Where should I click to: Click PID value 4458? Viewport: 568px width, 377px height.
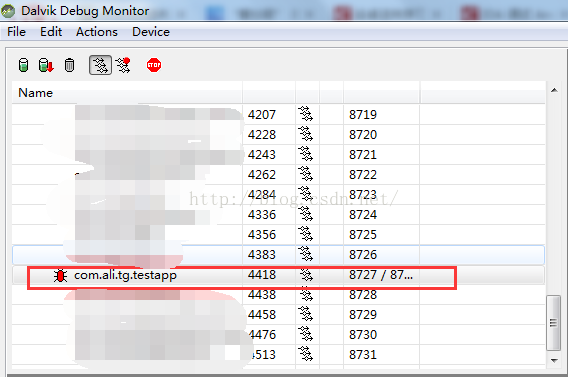262,315
